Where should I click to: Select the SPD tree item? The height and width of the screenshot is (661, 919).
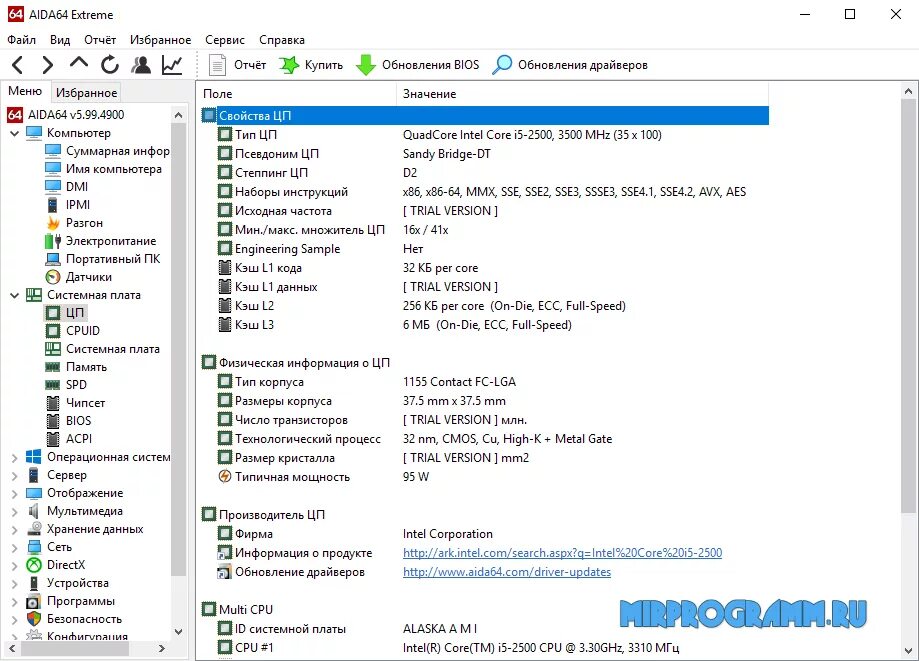(76, 384)
